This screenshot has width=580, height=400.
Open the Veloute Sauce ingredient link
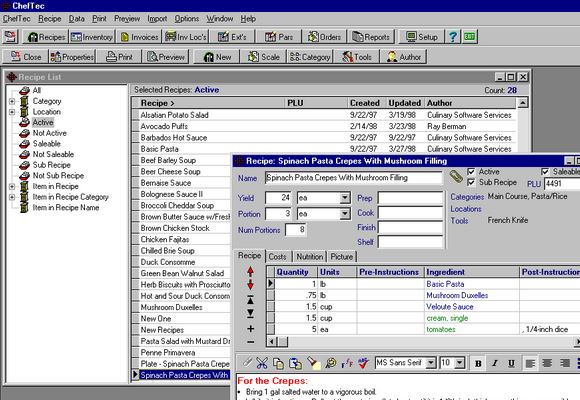click(x=449, y=307)
